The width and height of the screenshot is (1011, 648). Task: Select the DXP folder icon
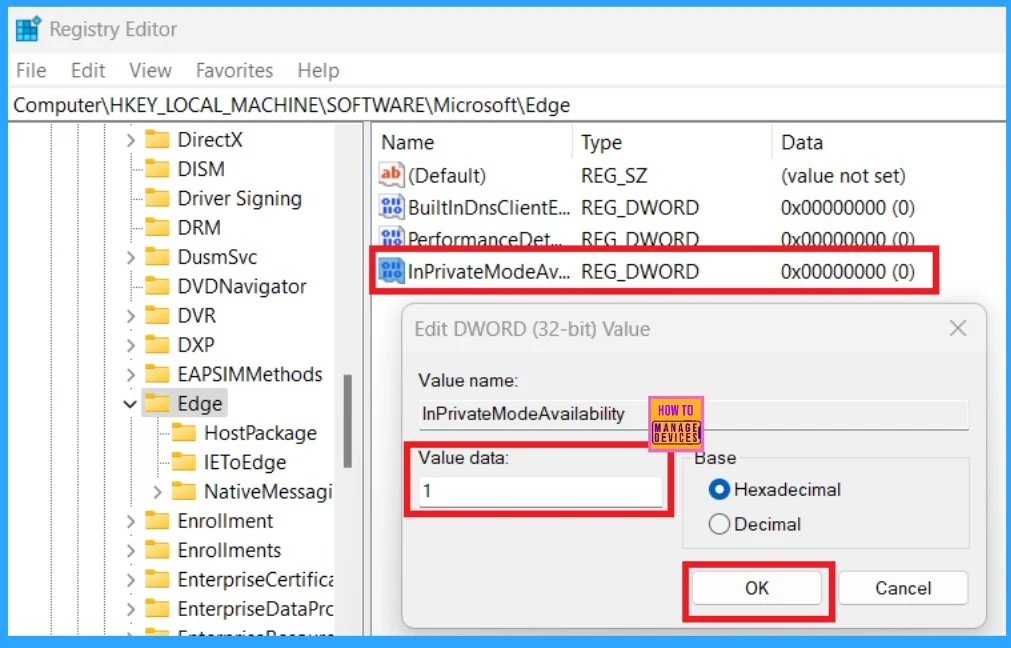pyautogui.click(x=157, y=345)
